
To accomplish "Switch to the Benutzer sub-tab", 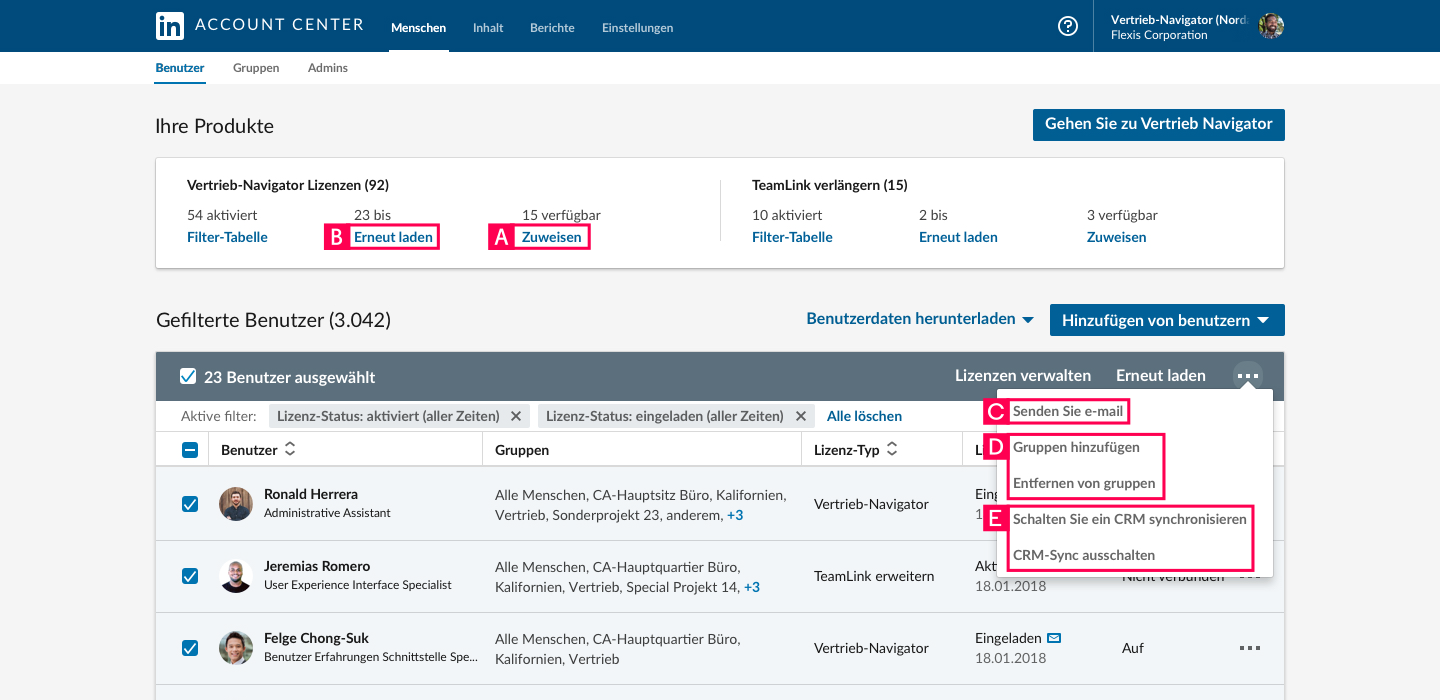I will tap(180, 68).
